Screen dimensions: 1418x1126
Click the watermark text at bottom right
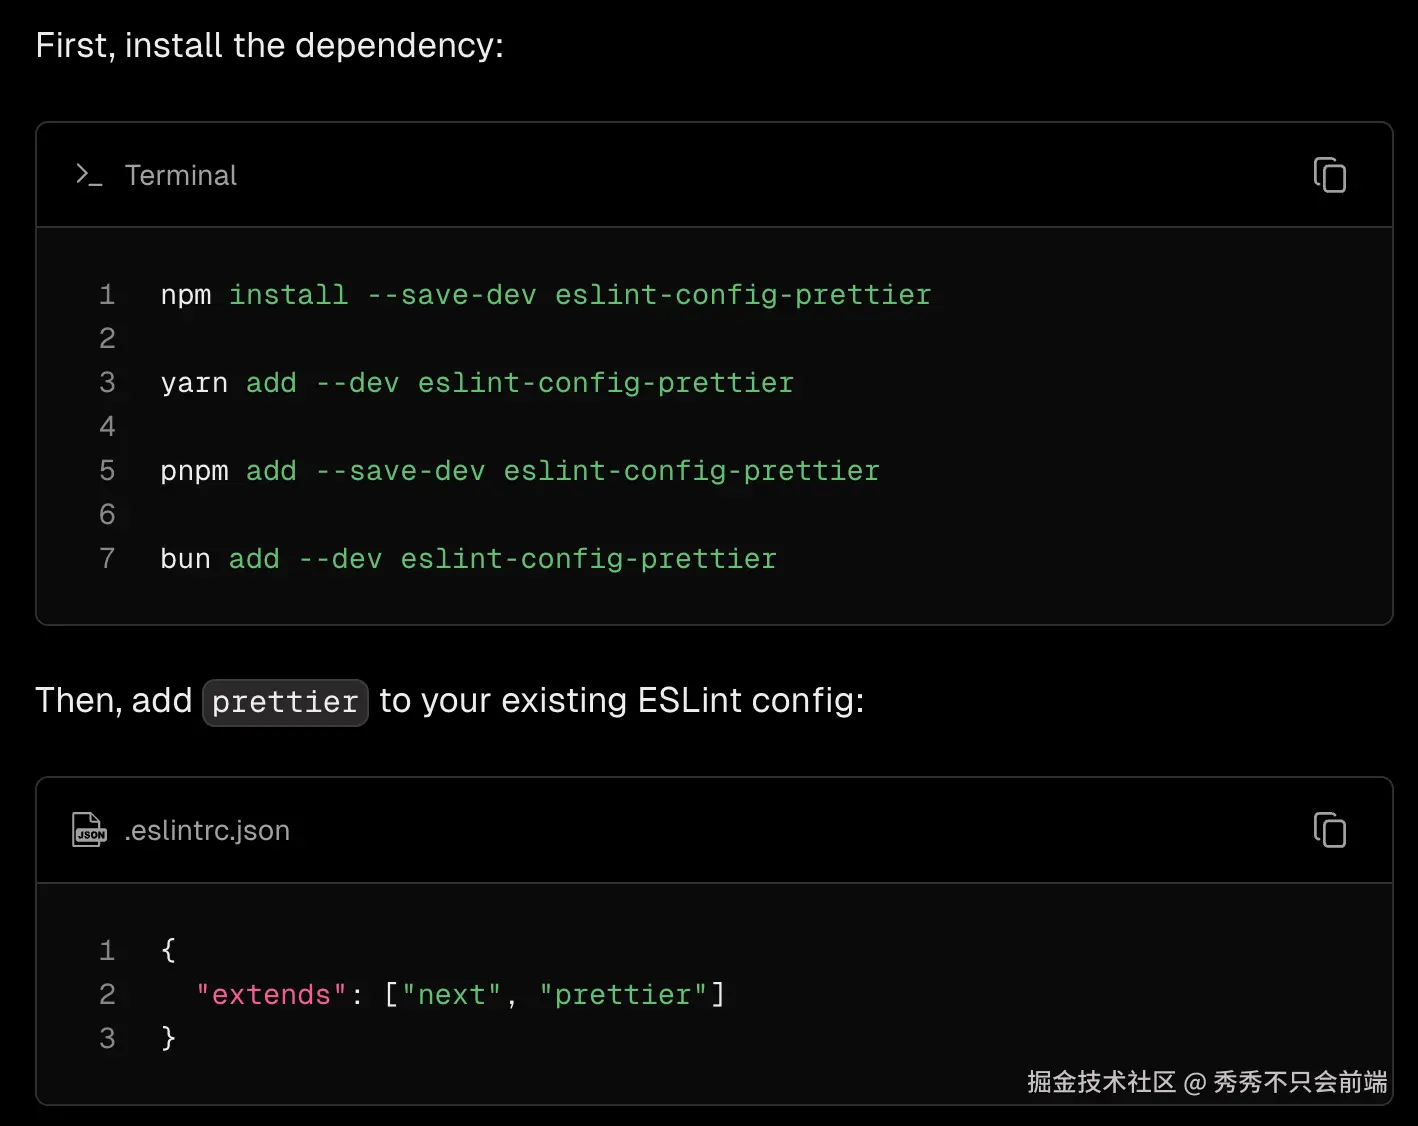click(1206, 1082)
